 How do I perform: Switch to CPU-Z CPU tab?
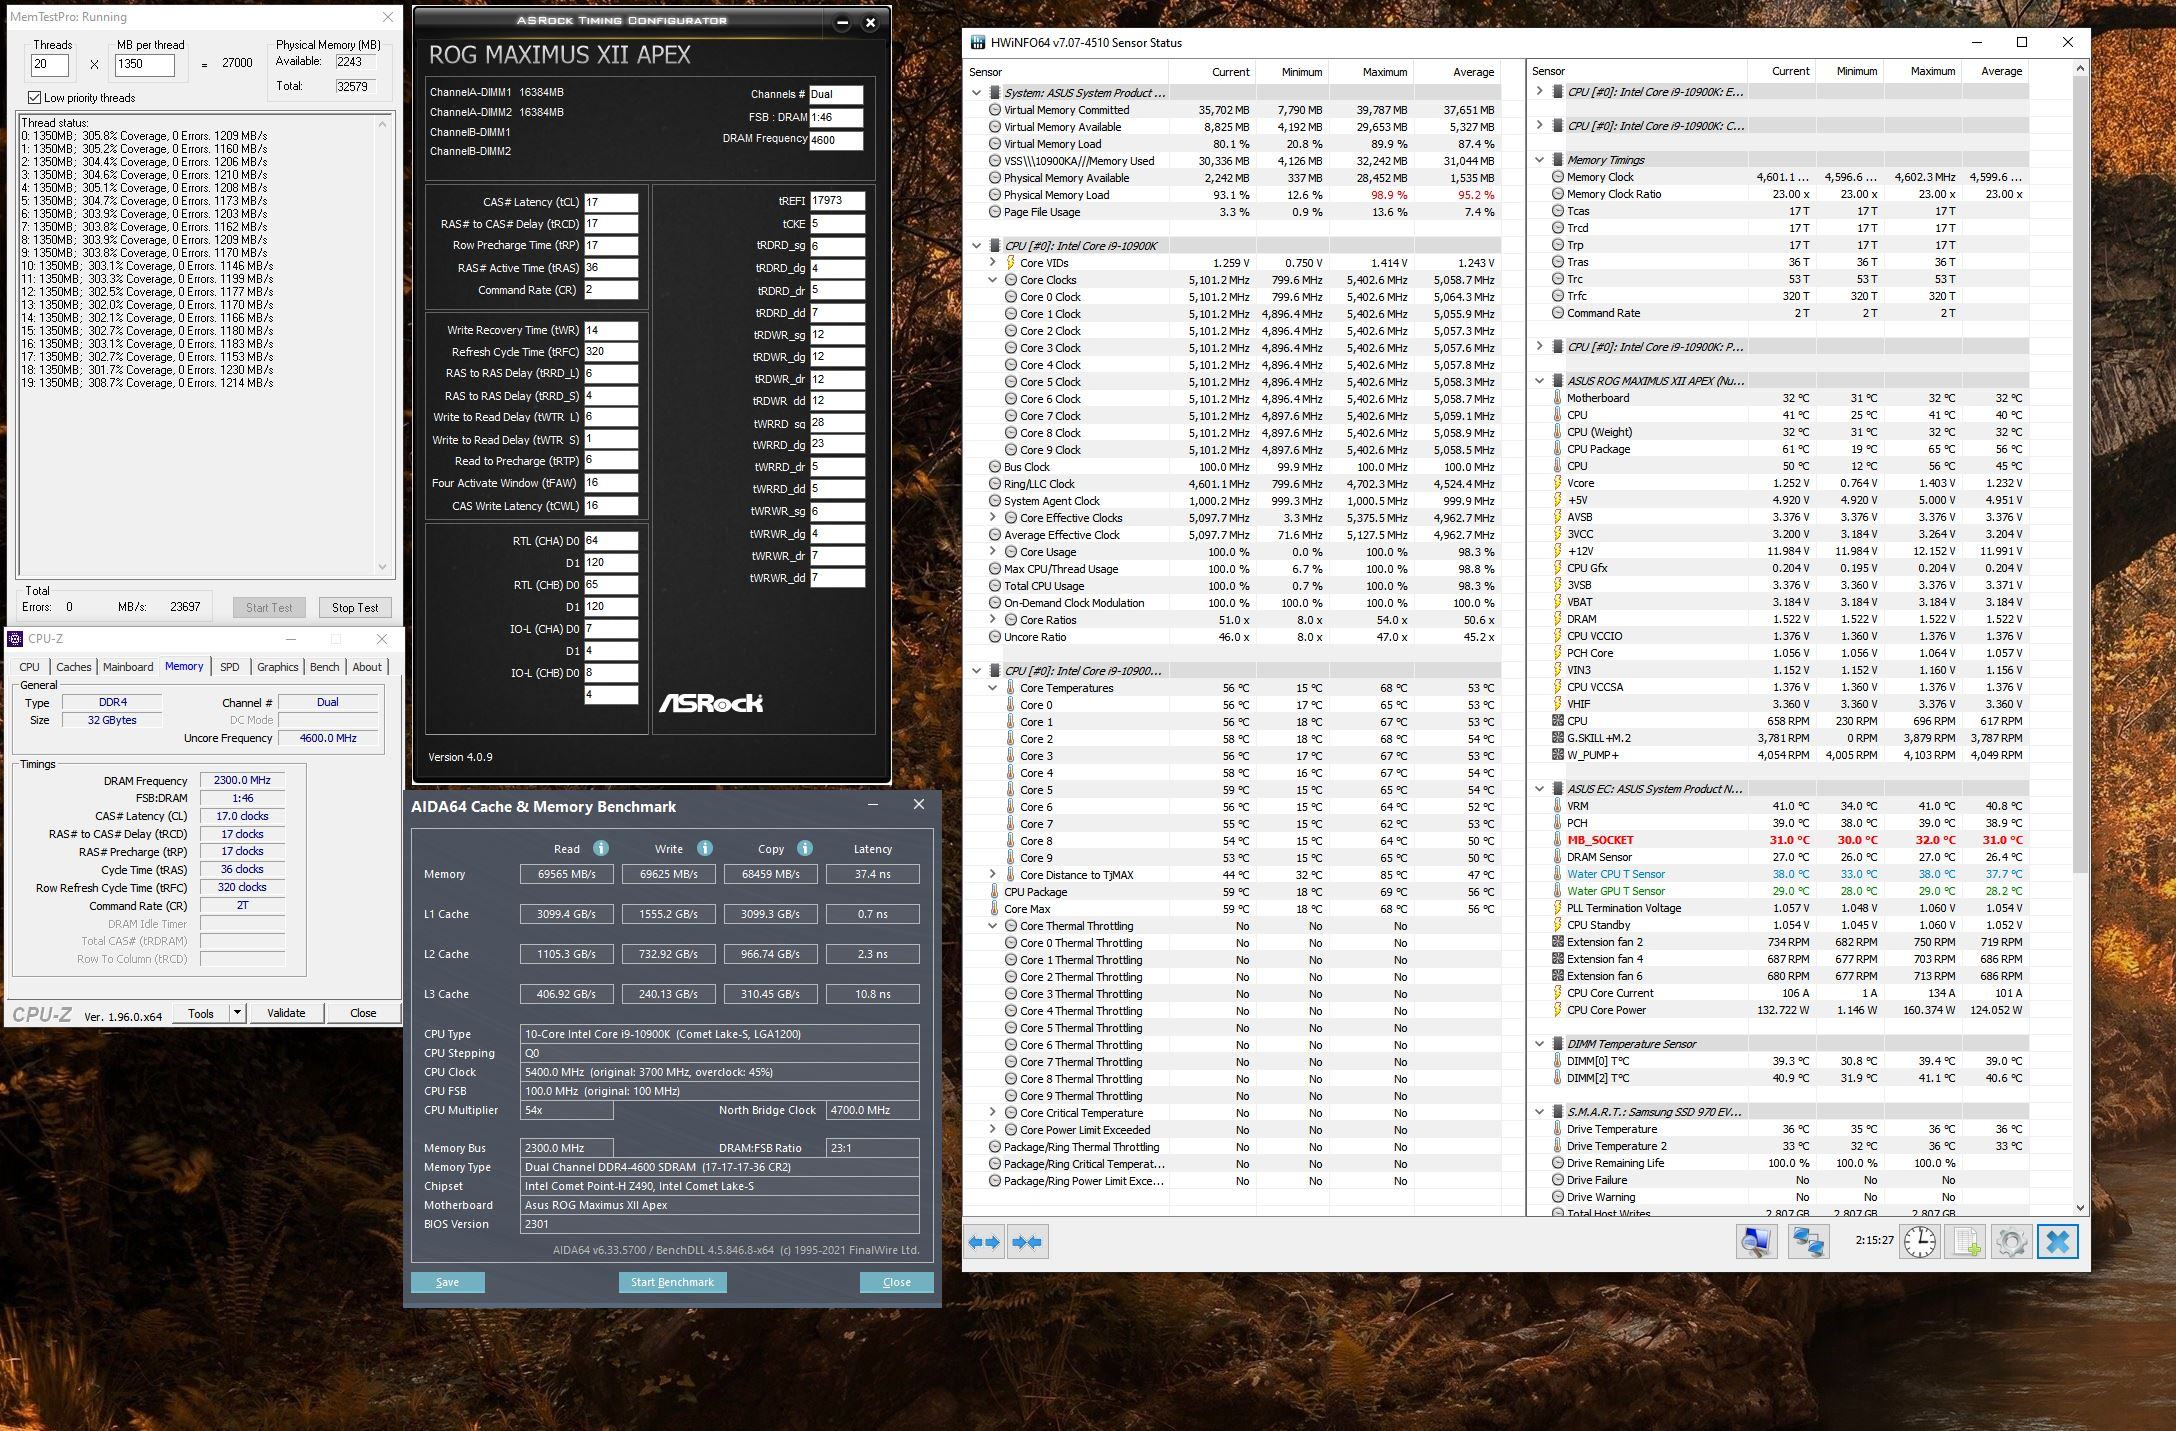[30, 667]
